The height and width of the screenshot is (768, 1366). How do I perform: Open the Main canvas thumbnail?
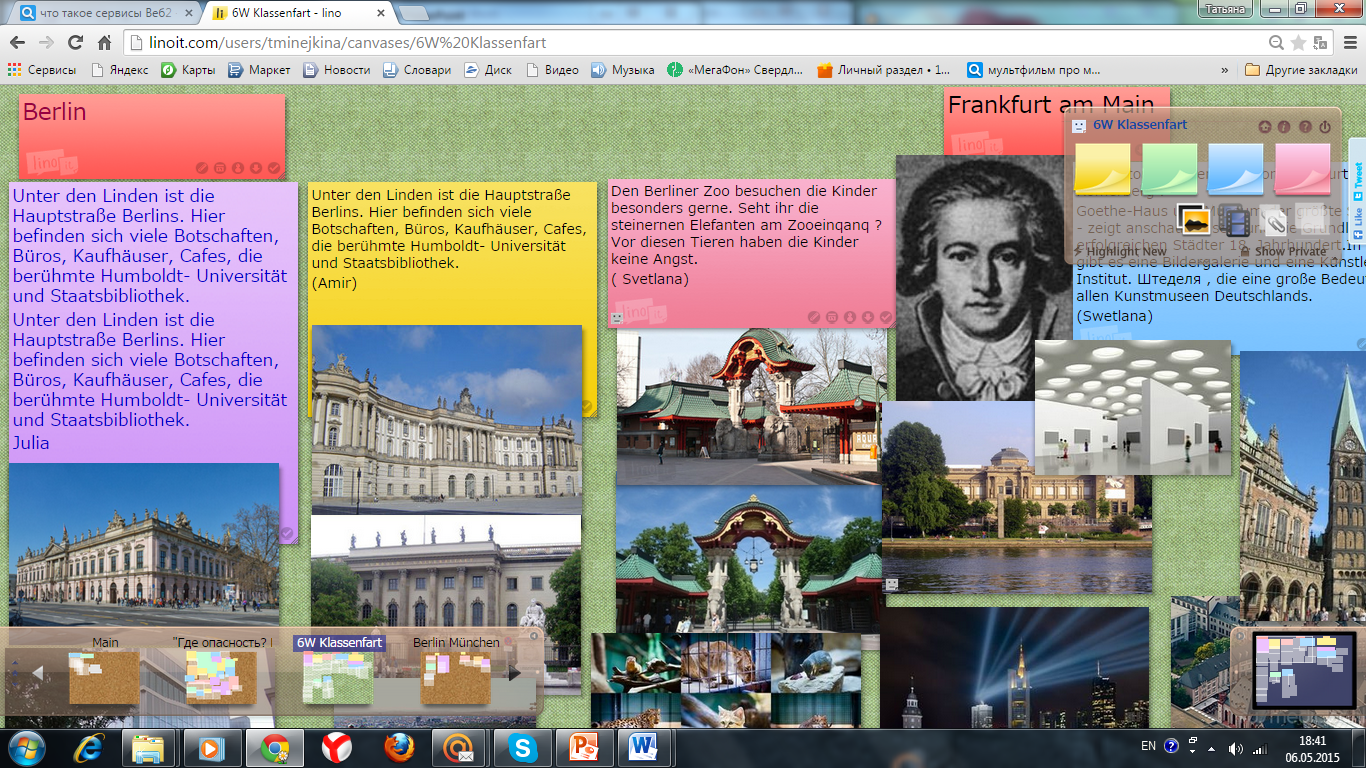click(x=104, y=677)
